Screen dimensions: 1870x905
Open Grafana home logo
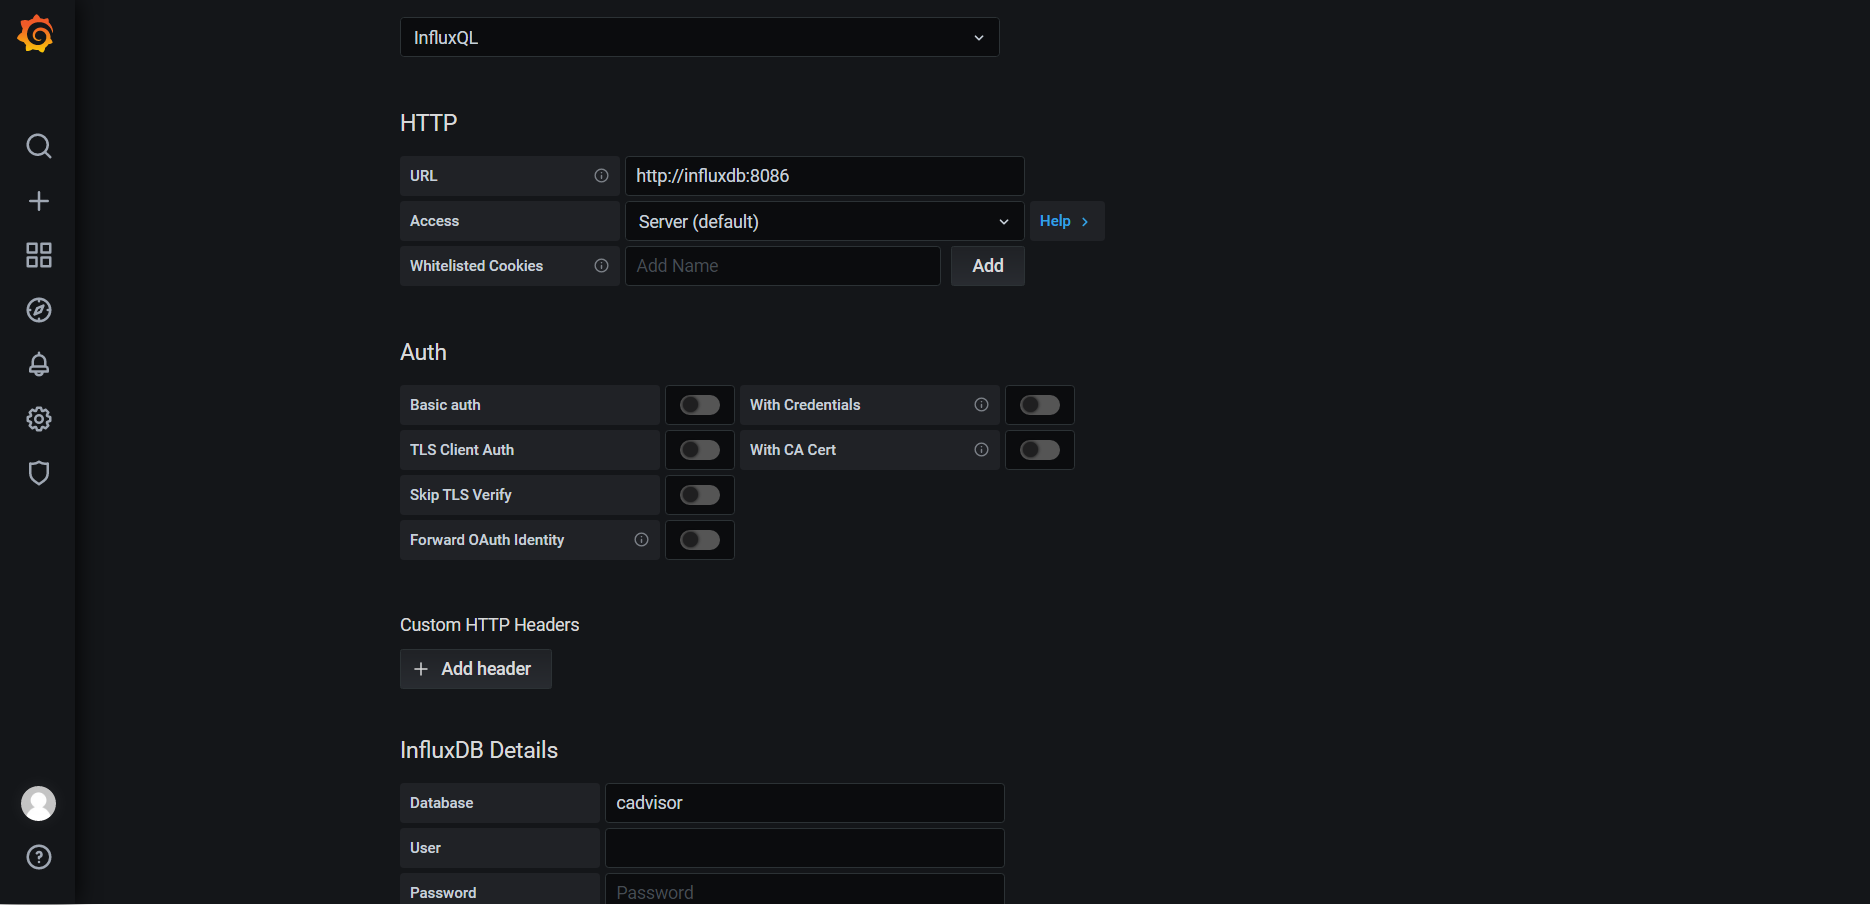tap(36, 34)
